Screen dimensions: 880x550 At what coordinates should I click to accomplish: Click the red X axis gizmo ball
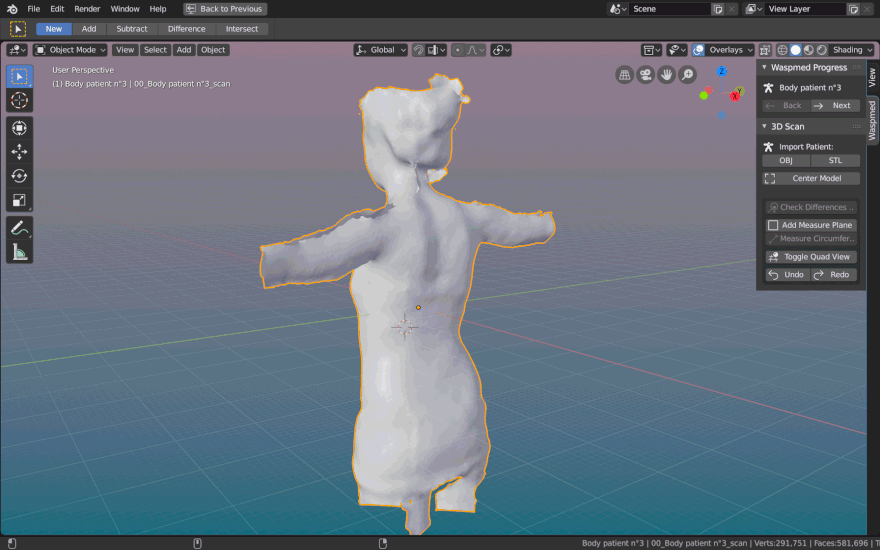click(735, 97)
